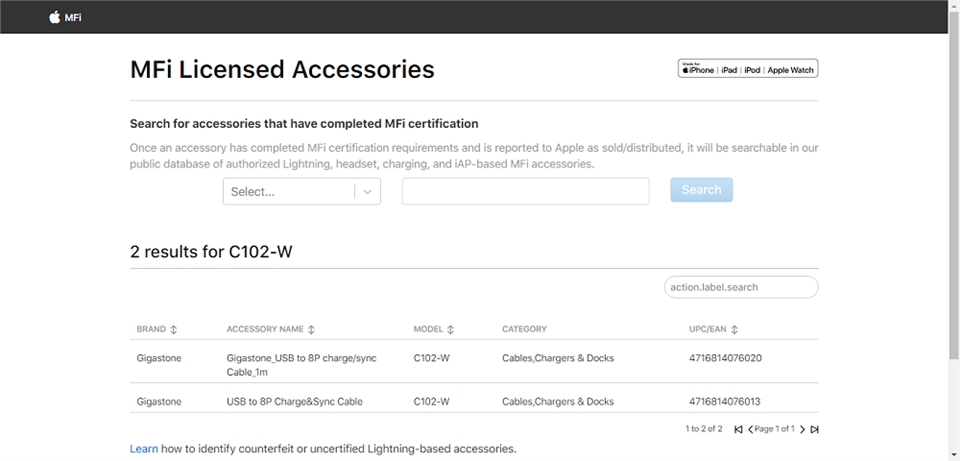The width and height of the screenshot is (960, 461).
Task: Open the Select... search type dropdown
Action: (x=288, y=191)
